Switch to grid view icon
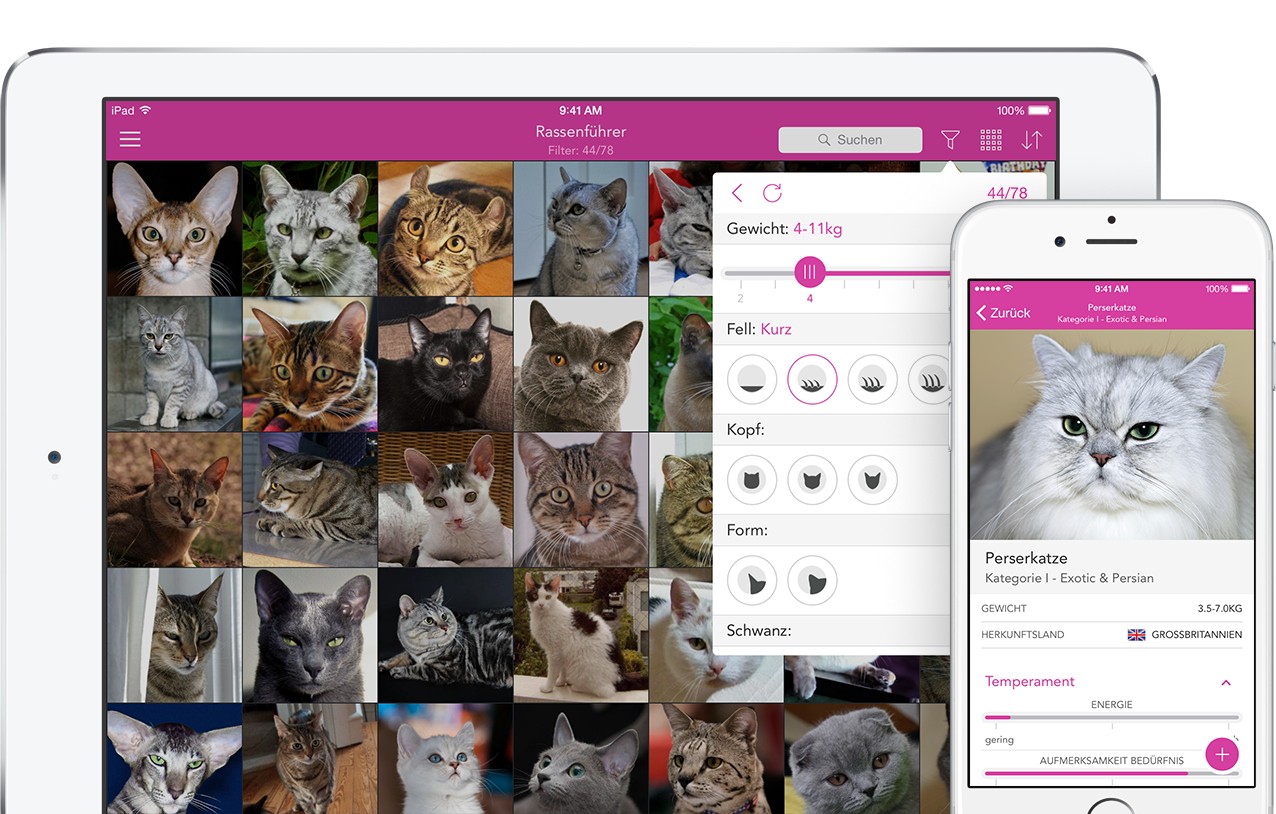This screenshot has width=1276, height=814. (991, 140)
